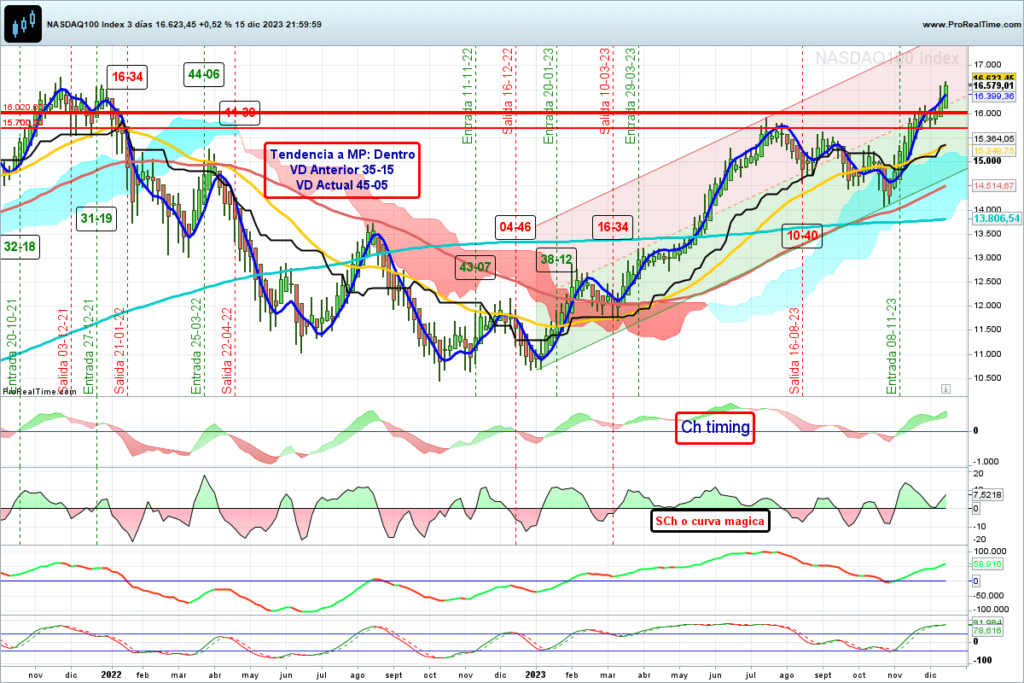Image resolution: width=1024 pixels, height=683 pixels.
Task: Click the 16.020 resistance level label
Action: click(x=22, y=106)
